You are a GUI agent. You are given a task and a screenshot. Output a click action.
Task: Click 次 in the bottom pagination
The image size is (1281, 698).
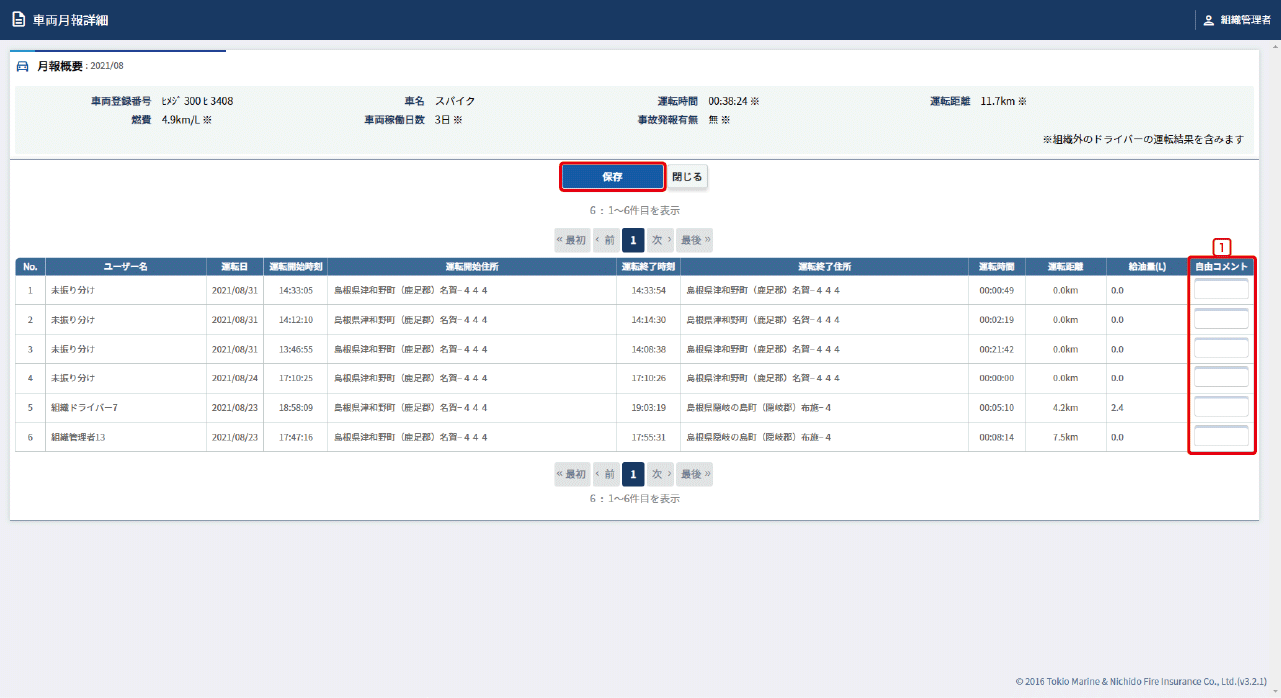[660, 474]
